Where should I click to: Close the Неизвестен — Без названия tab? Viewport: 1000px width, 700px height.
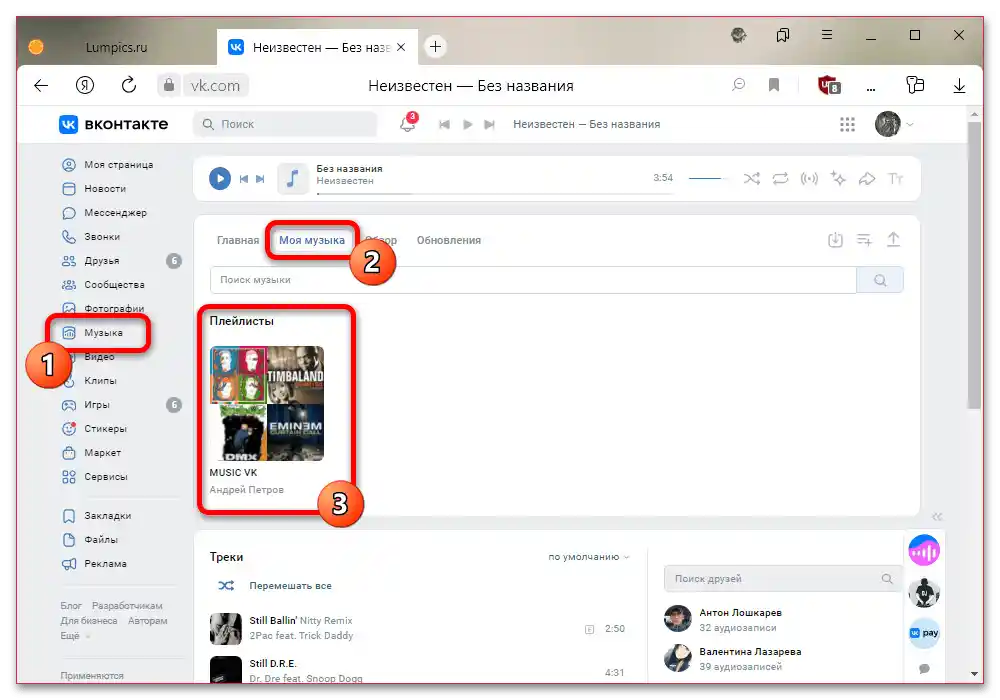coord(401,47)
